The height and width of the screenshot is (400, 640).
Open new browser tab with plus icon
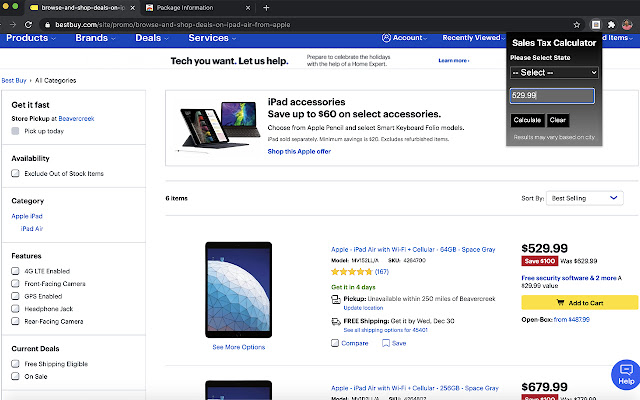265,7
